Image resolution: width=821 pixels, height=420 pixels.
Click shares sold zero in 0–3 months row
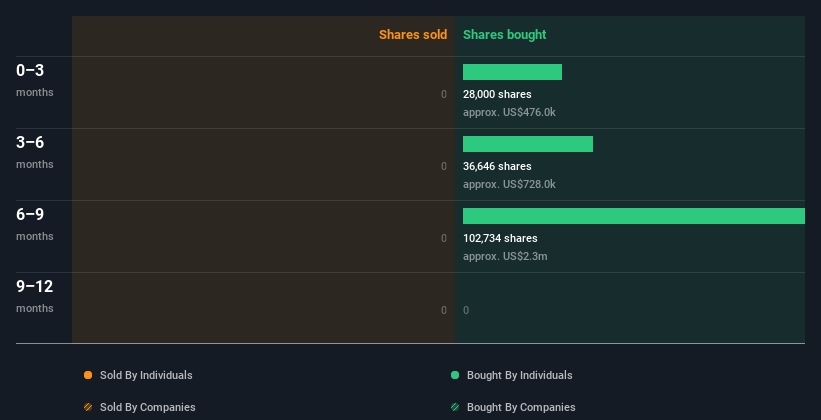(x=444, y=94)
